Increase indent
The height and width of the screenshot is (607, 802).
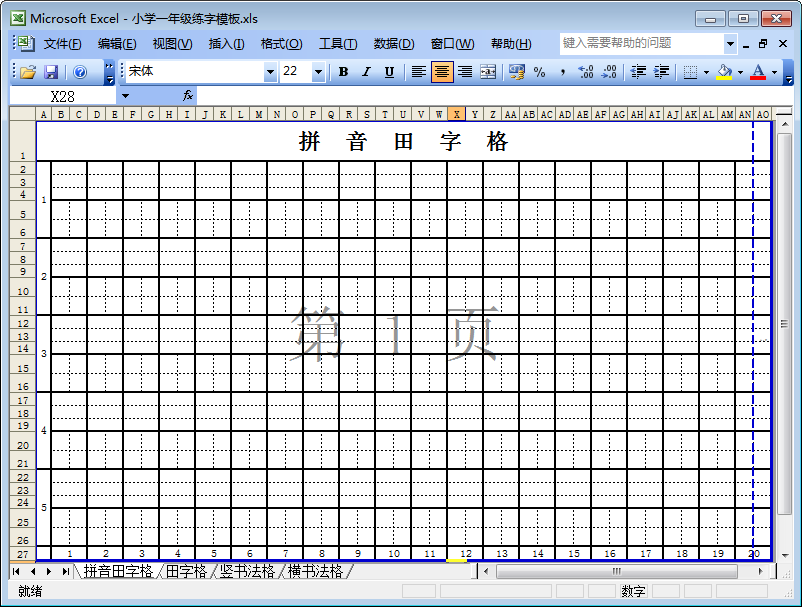coord(661,72)
